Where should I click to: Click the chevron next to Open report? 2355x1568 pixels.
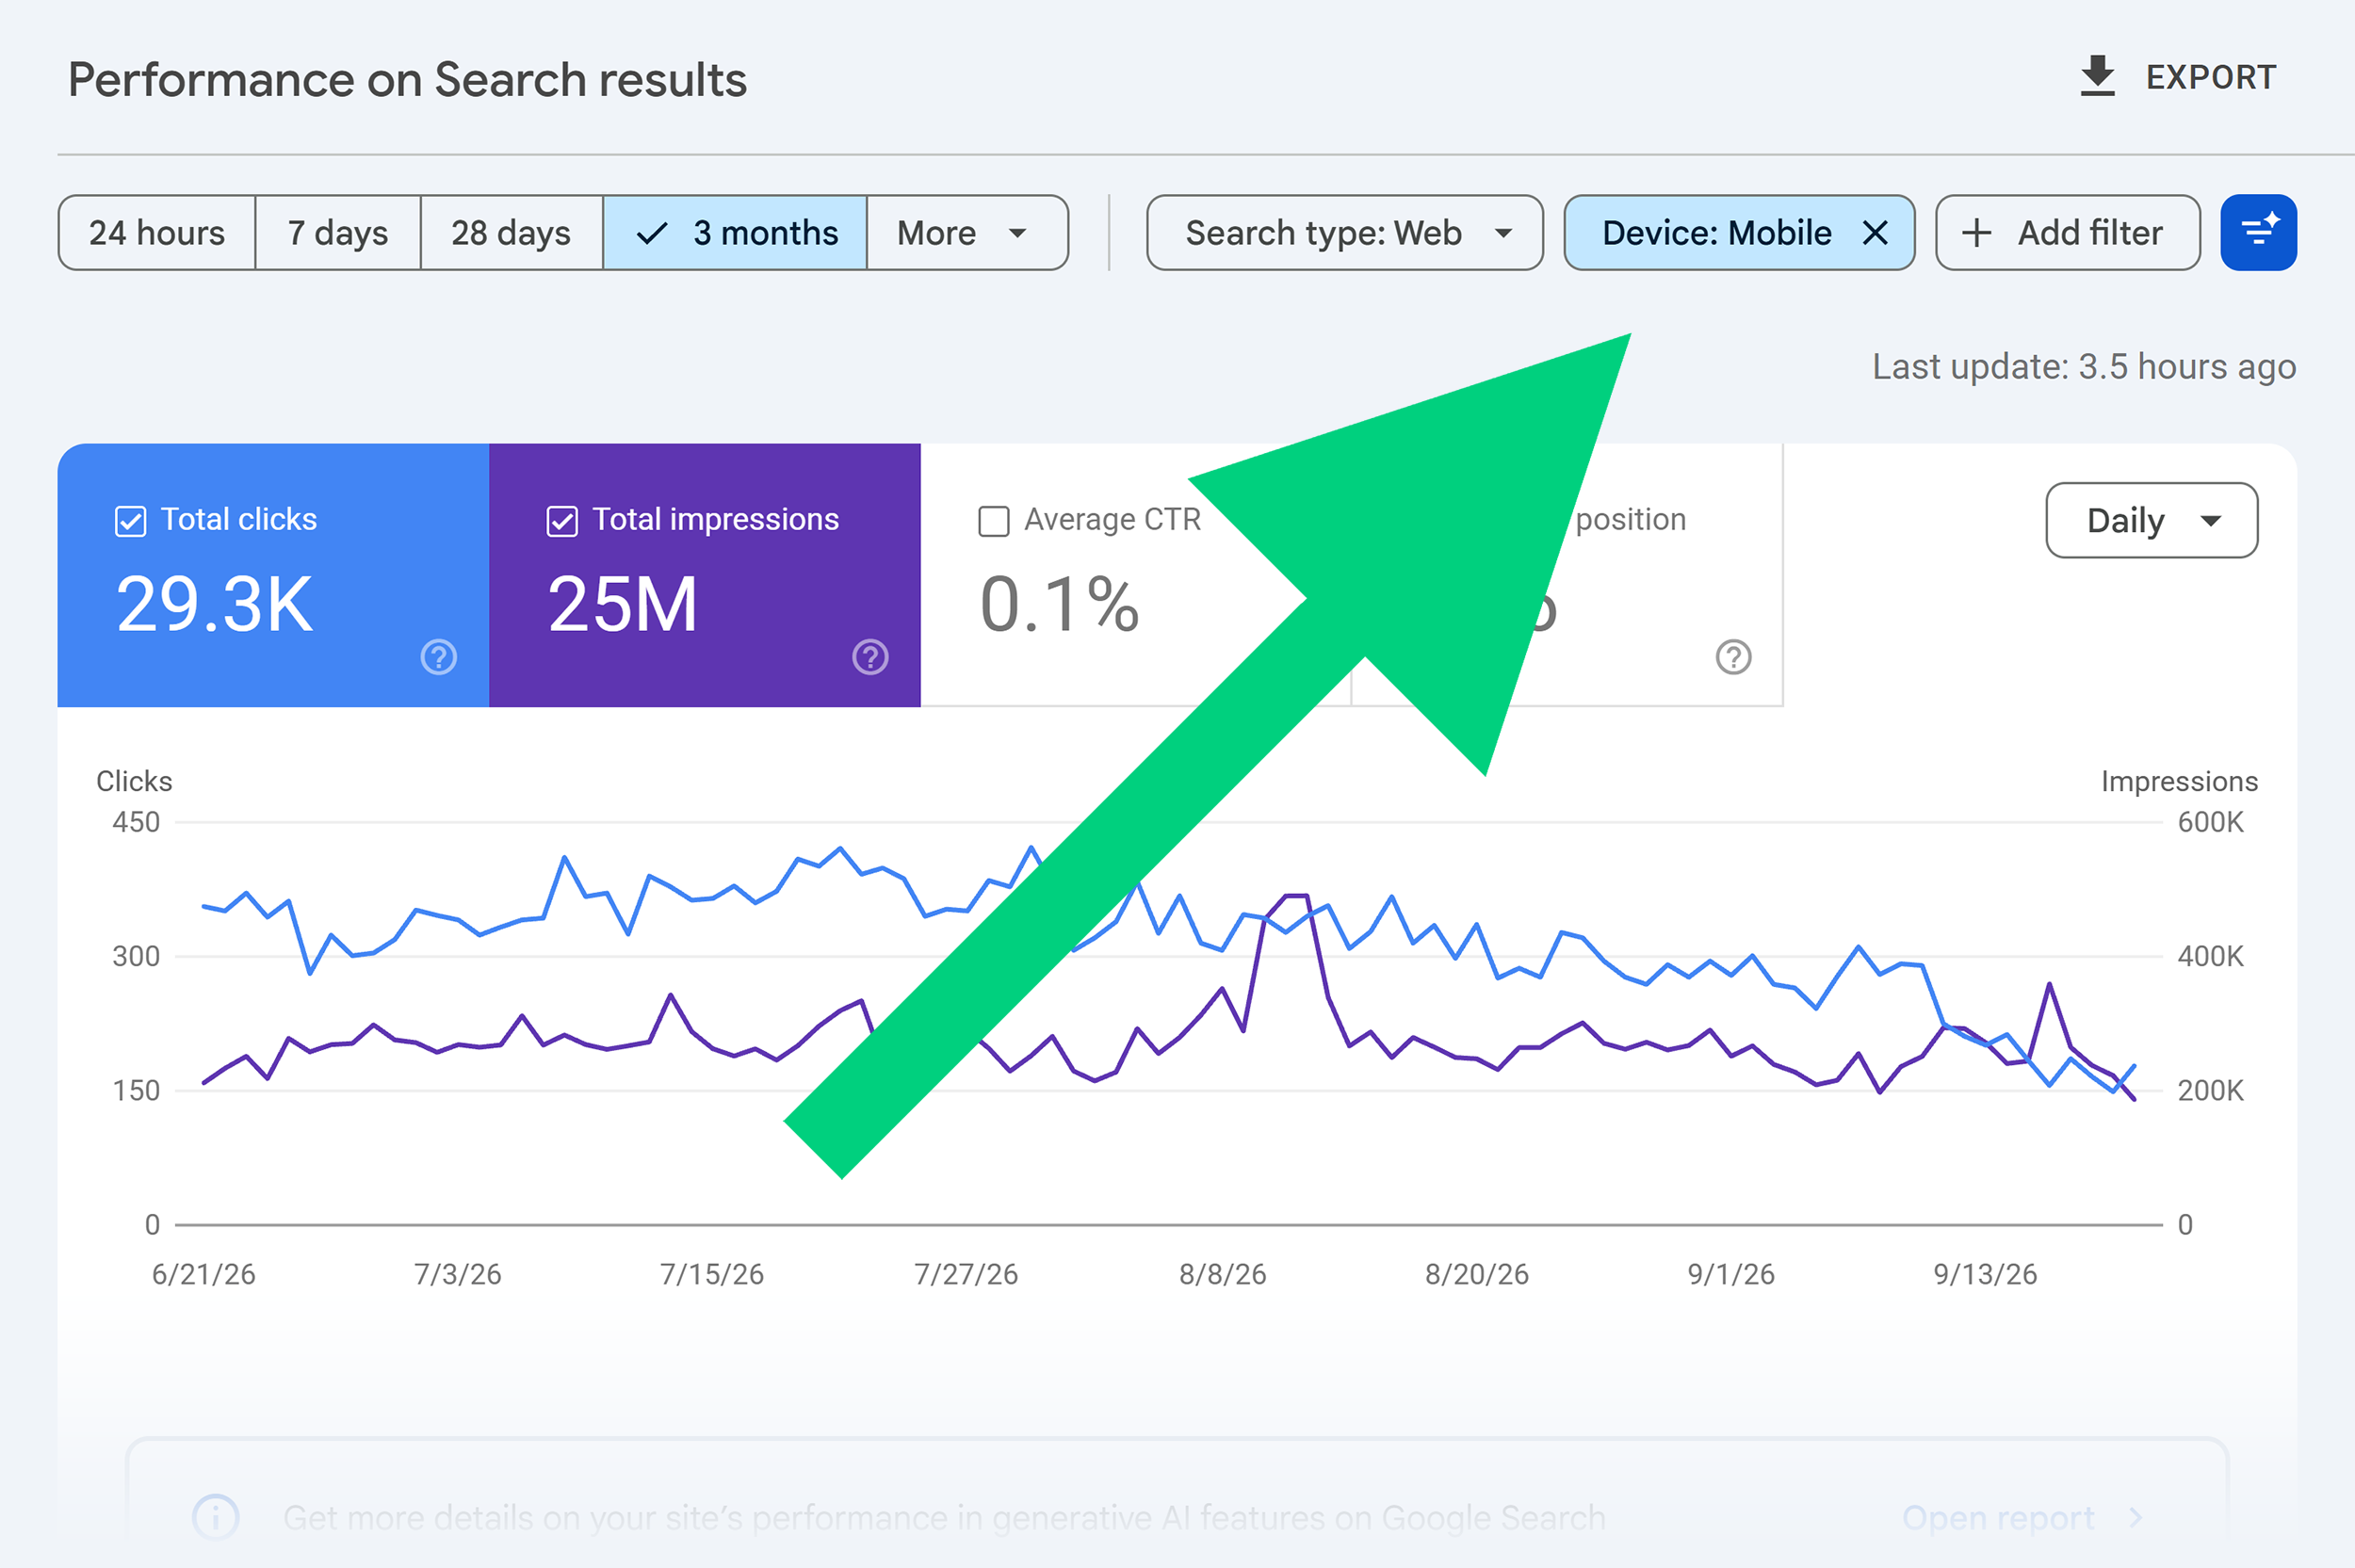pyautogui.click(x=2135, y=1517)
